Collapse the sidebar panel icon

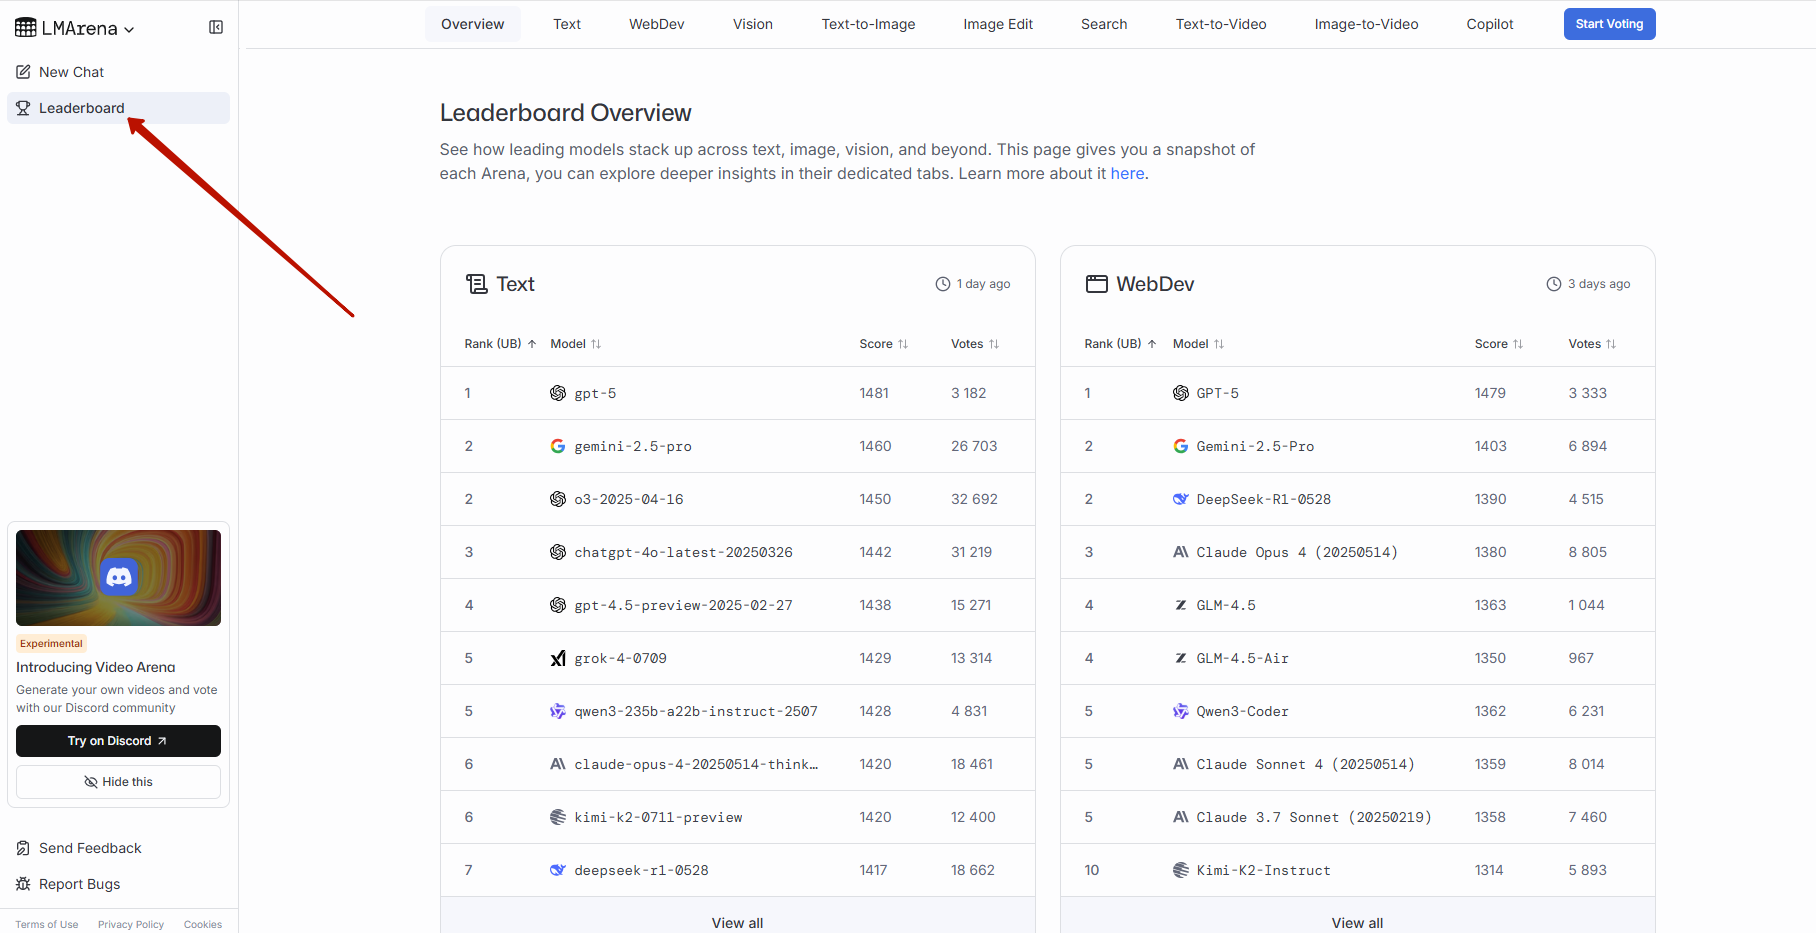(216, 27)
